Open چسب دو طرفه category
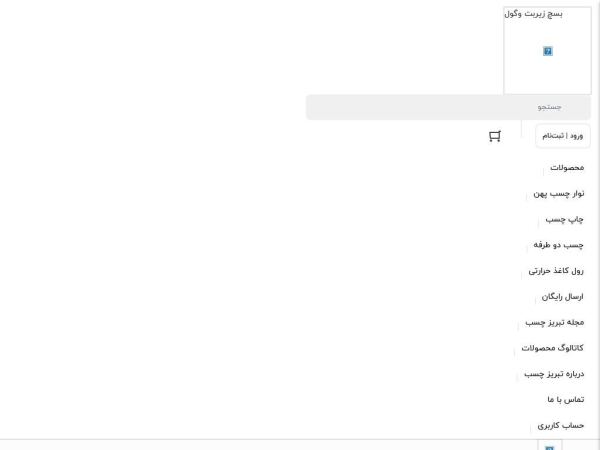 [x=558, y=245]
